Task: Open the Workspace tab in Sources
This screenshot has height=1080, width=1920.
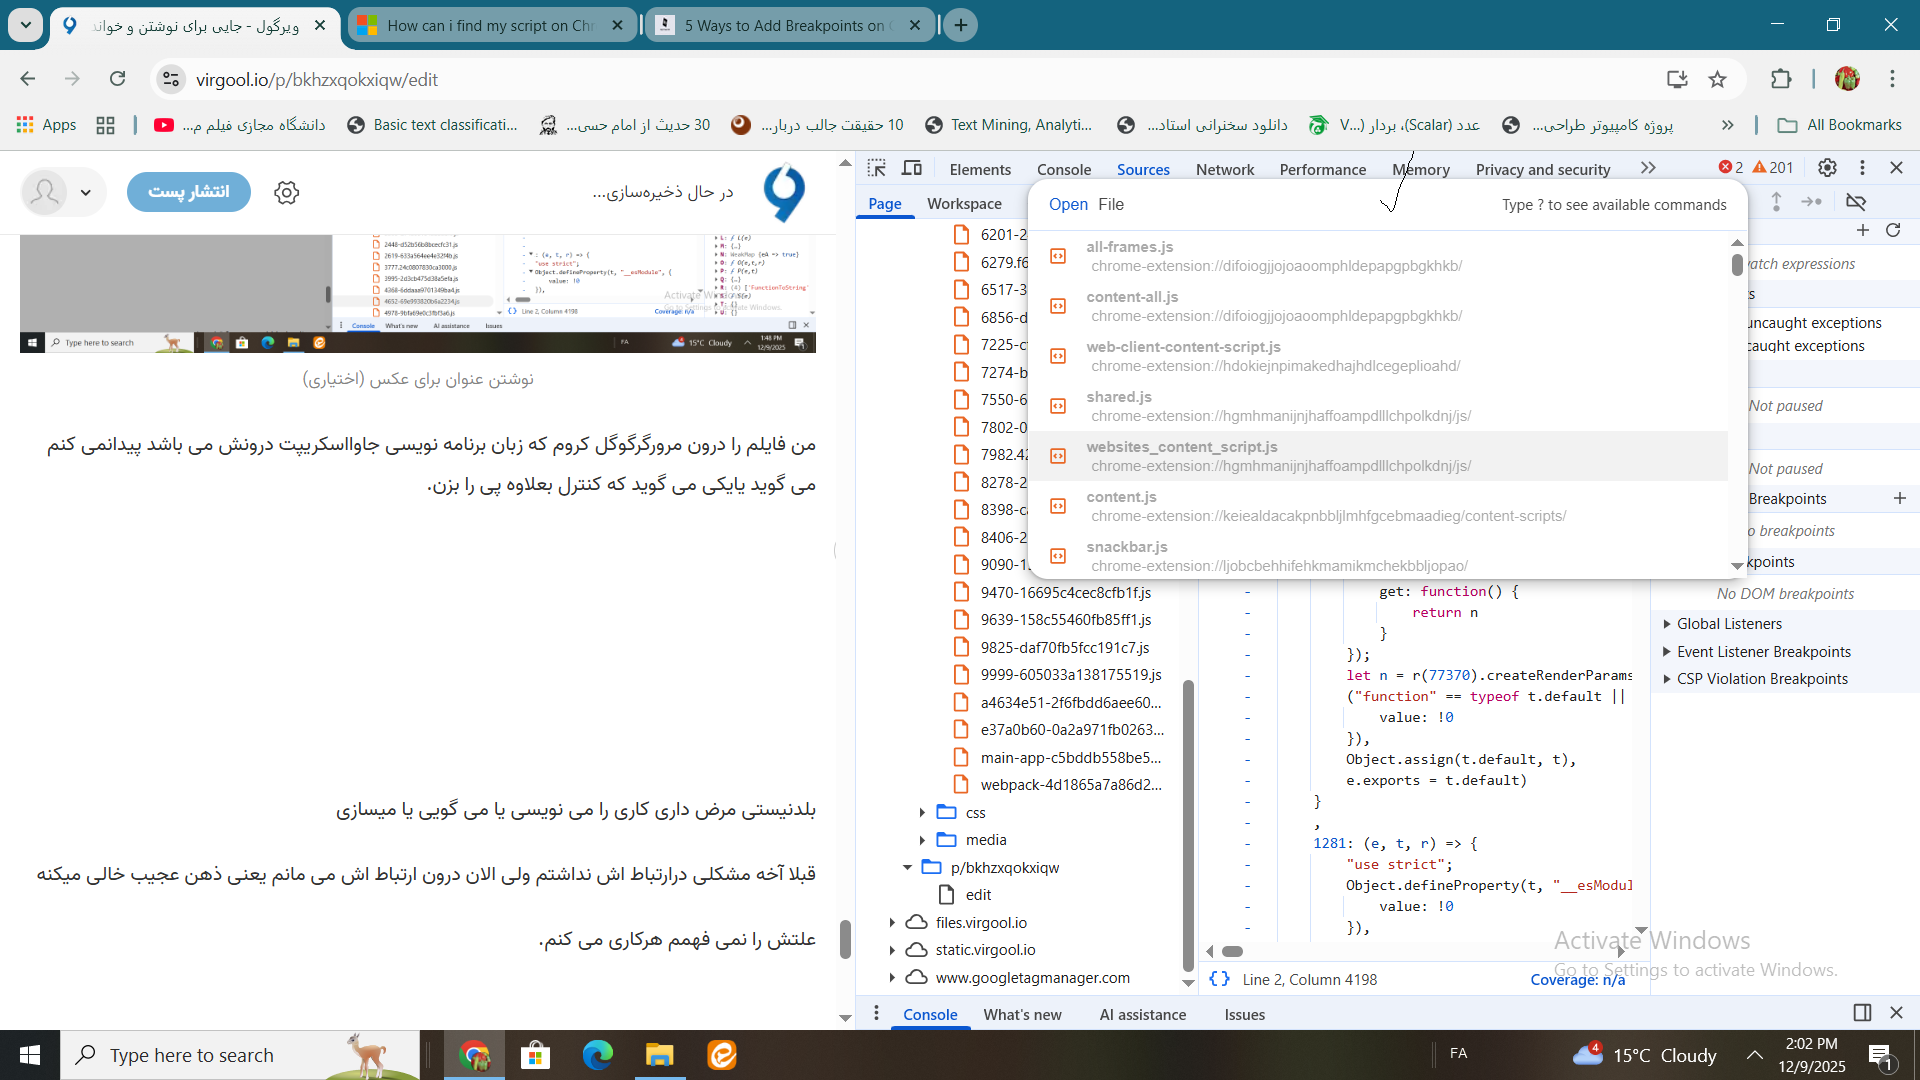Action: click(x=963, y=203)
